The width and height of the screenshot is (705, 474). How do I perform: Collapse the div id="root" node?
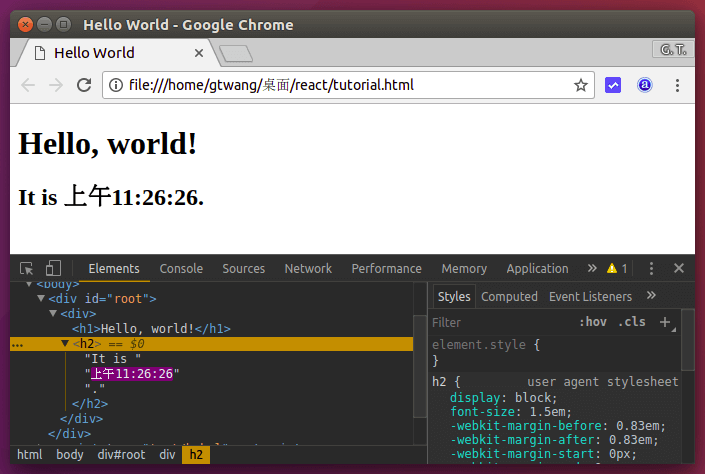tap(41, 298)
